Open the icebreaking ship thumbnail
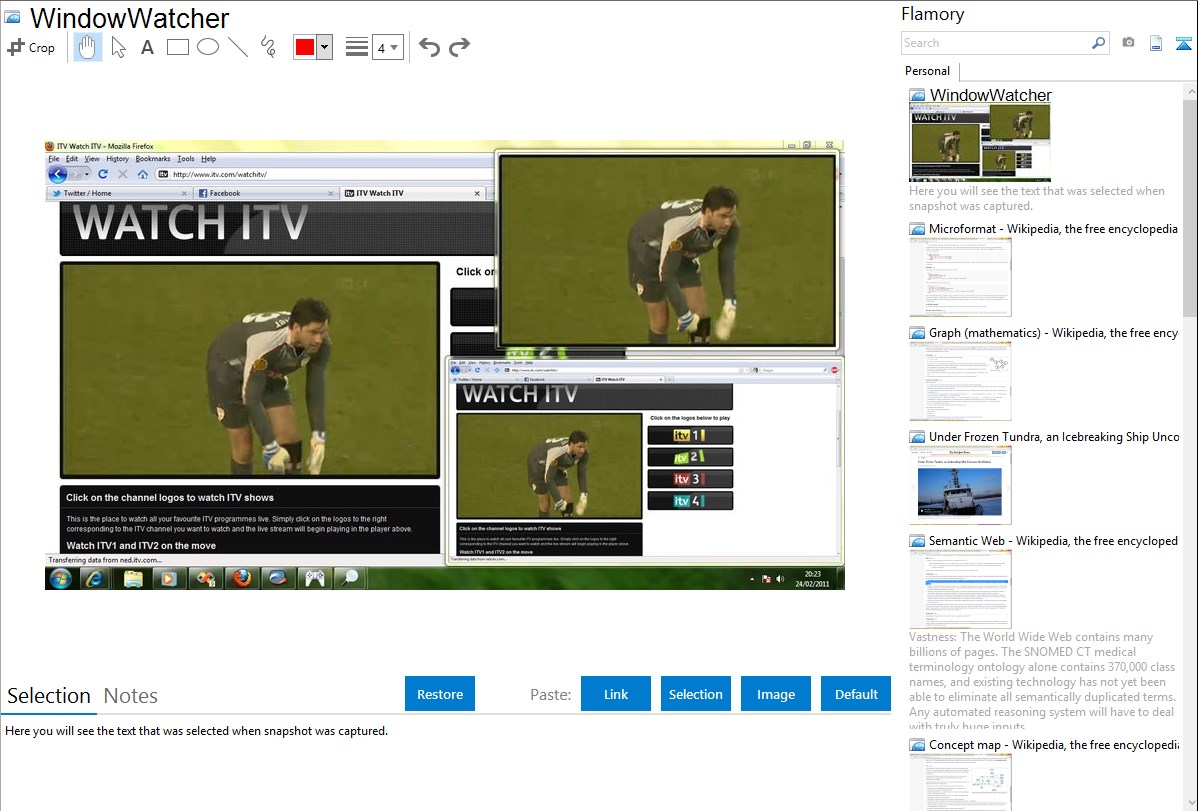The image size is (1198, 811). click(960, 485)
